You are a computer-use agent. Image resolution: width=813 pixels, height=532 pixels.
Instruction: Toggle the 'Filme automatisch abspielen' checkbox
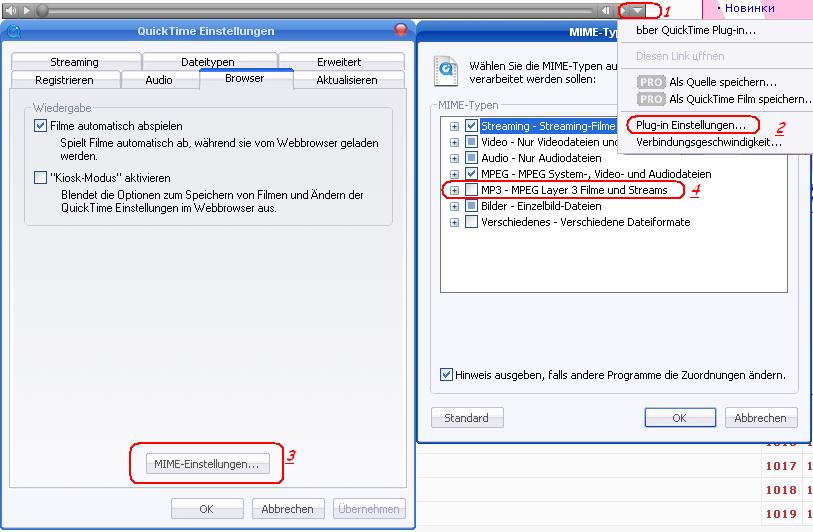(40, 125)
